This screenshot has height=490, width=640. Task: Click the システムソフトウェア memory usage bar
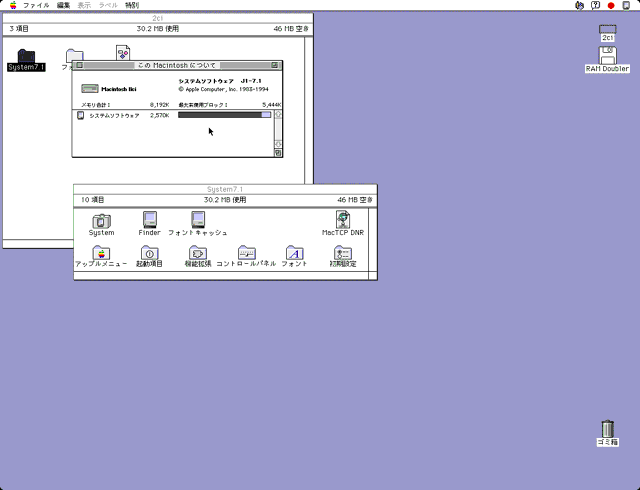(x=224, y=115)
